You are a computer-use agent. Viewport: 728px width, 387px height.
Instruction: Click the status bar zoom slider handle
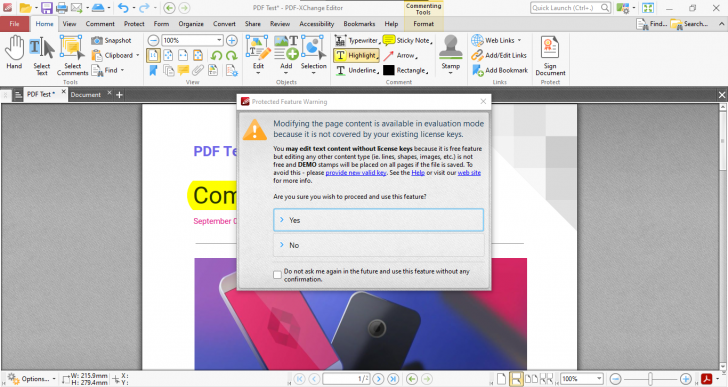pos(650,379)
